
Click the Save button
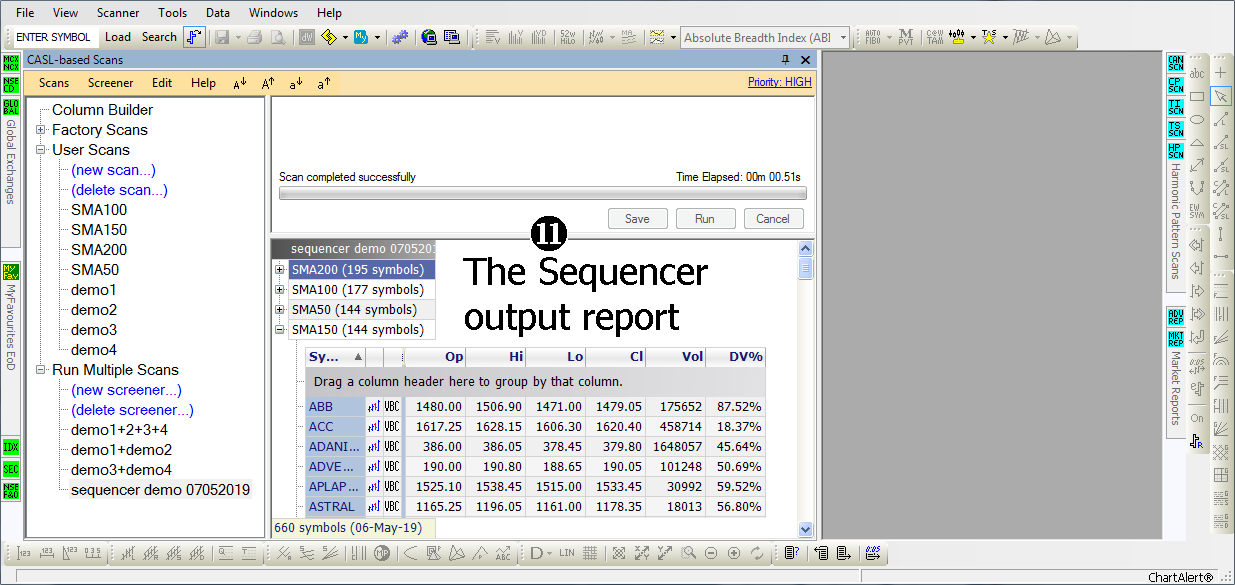[x=637, y=219]
